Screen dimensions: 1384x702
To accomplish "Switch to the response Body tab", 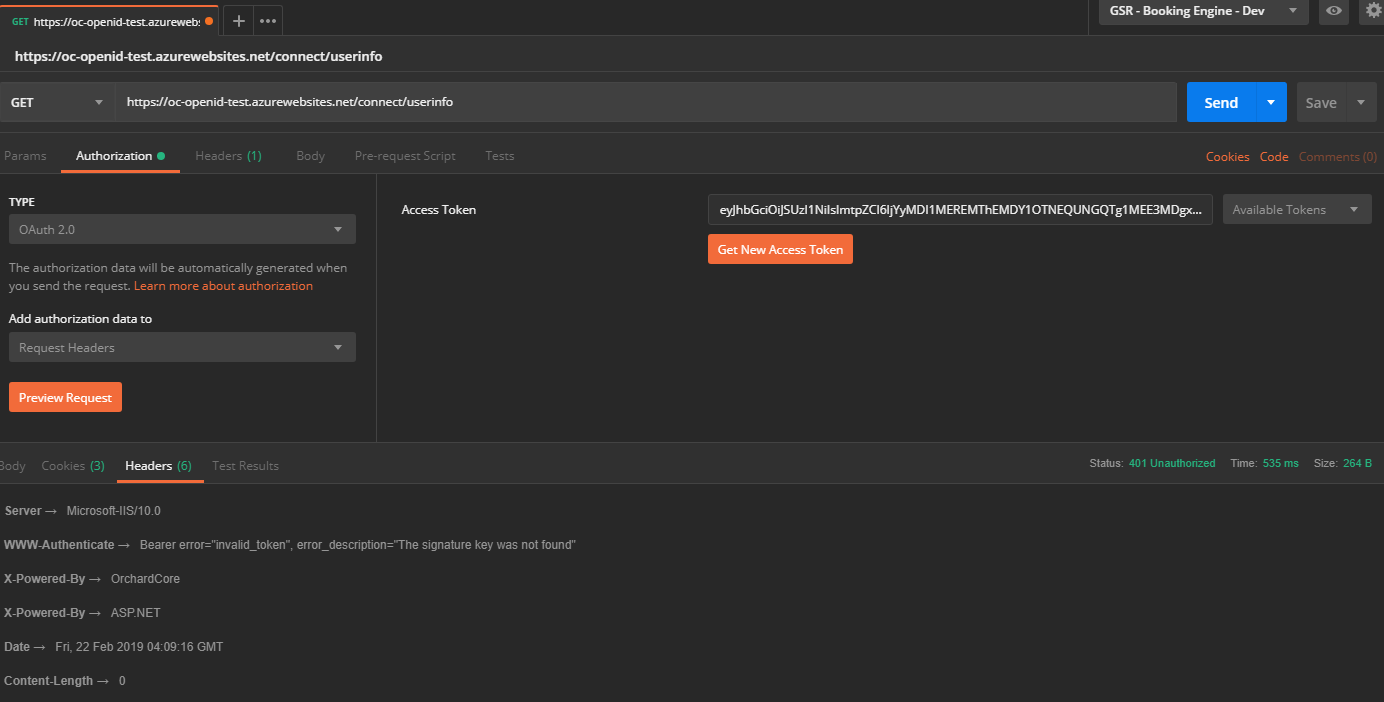I will tap(12, 465).
